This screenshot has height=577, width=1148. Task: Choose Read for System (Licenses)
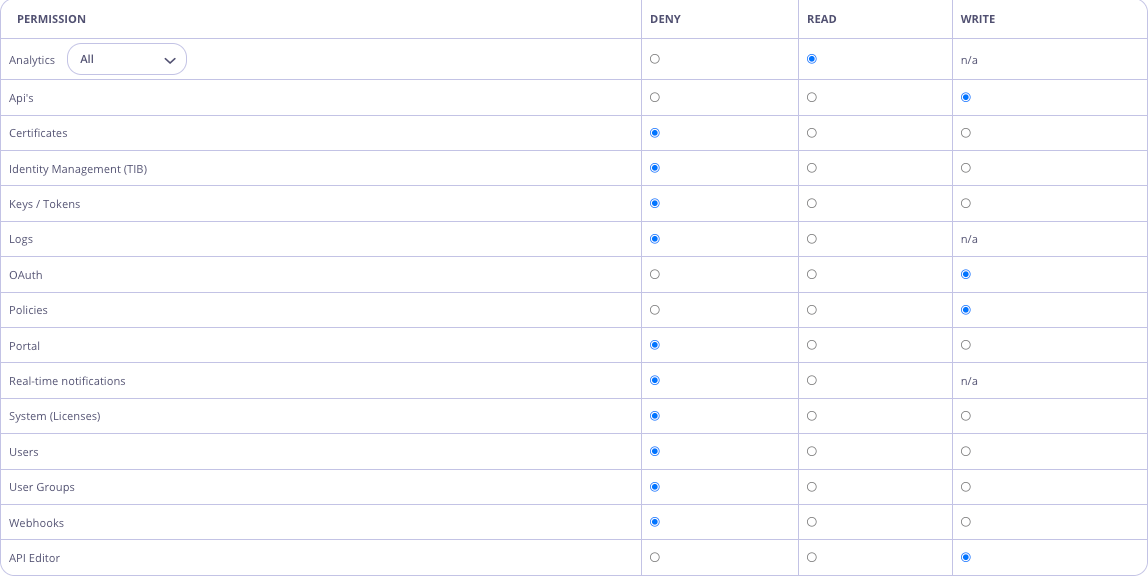pyautogui.click(x=811, y=416)
